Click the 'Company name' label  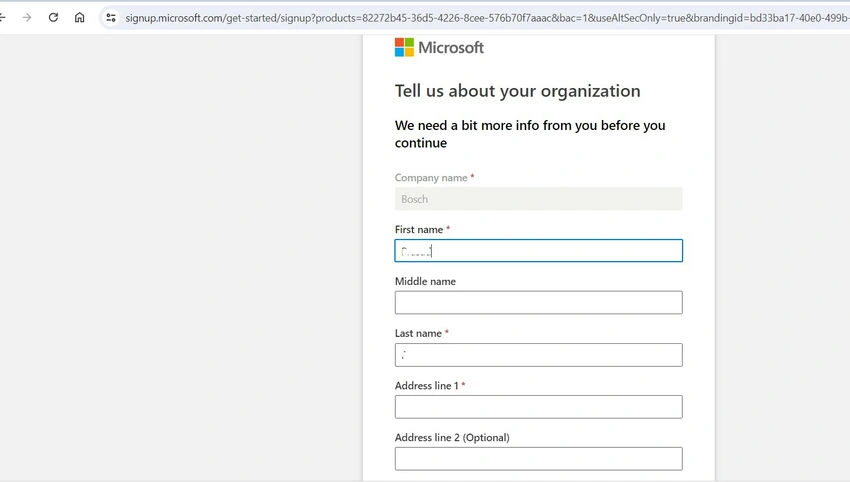pos(431,178)
